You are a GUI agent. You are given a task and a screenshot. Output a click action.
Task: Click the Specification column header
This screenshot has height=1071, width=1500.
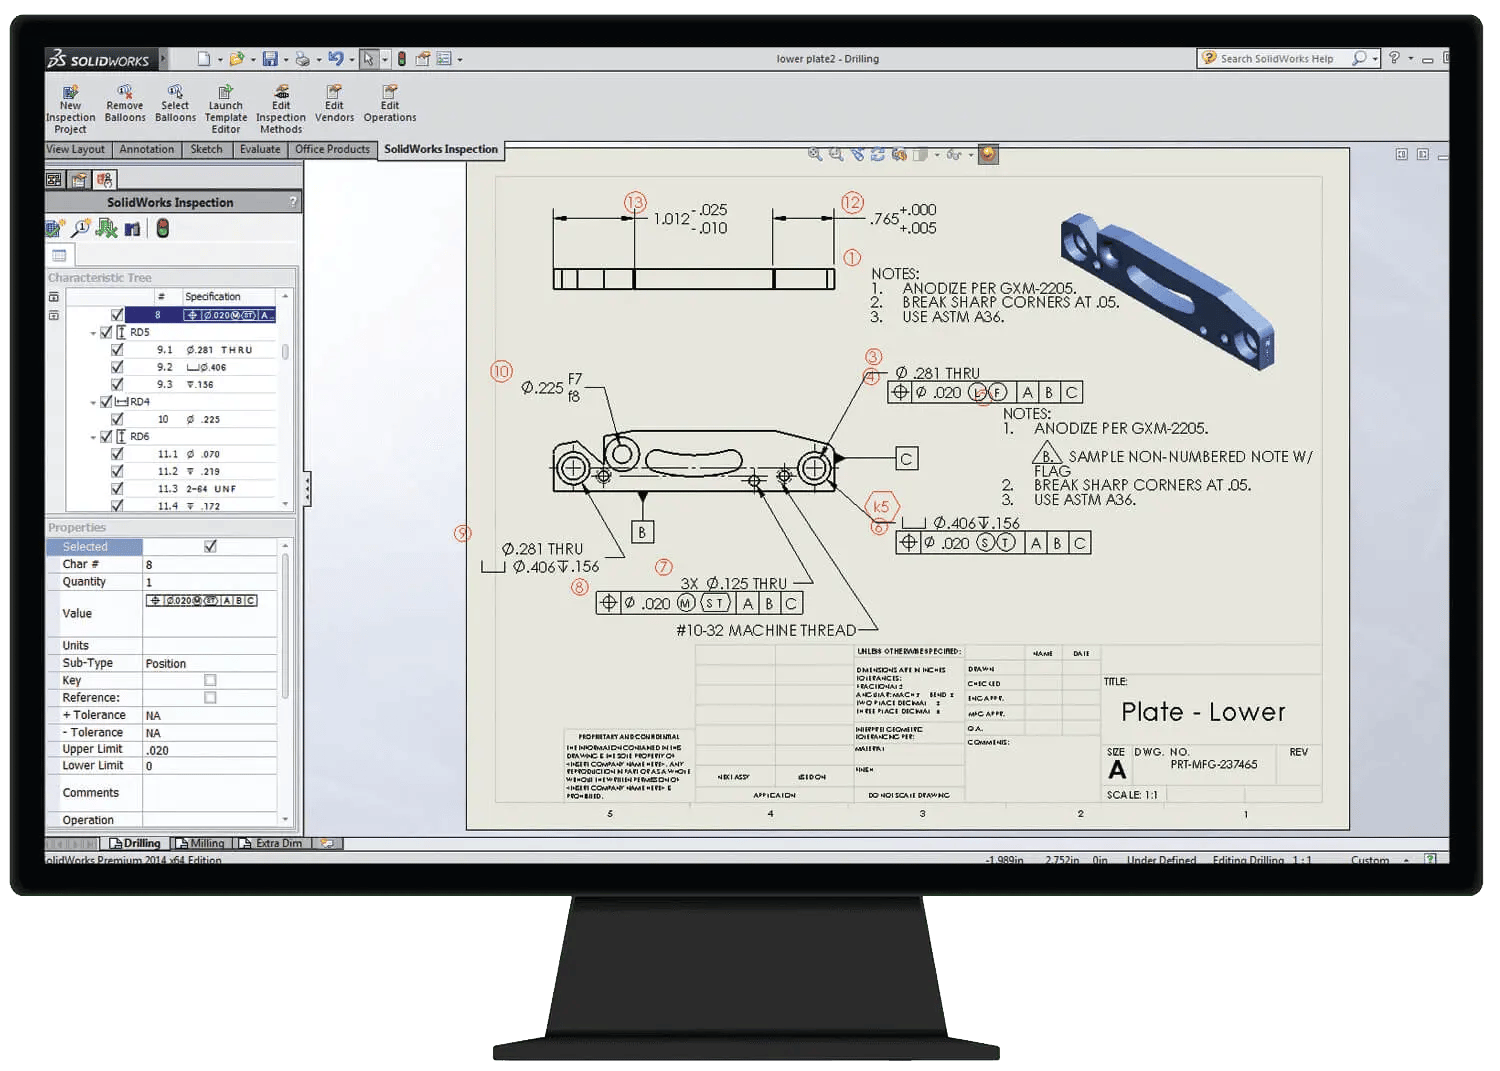(228, 297)
